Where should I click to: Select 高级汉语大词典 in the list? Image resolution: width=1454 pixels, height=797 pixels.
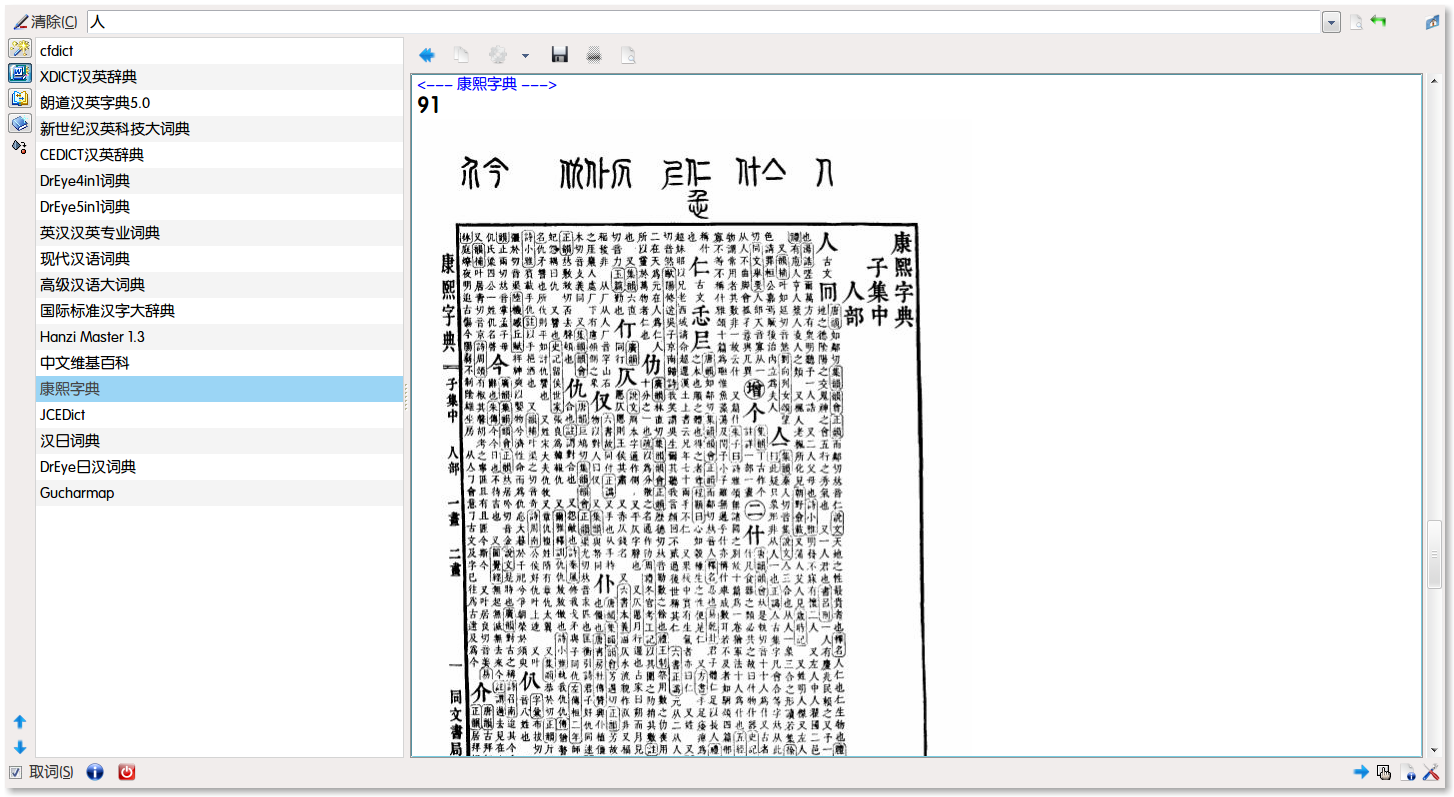tap(220, 285)
